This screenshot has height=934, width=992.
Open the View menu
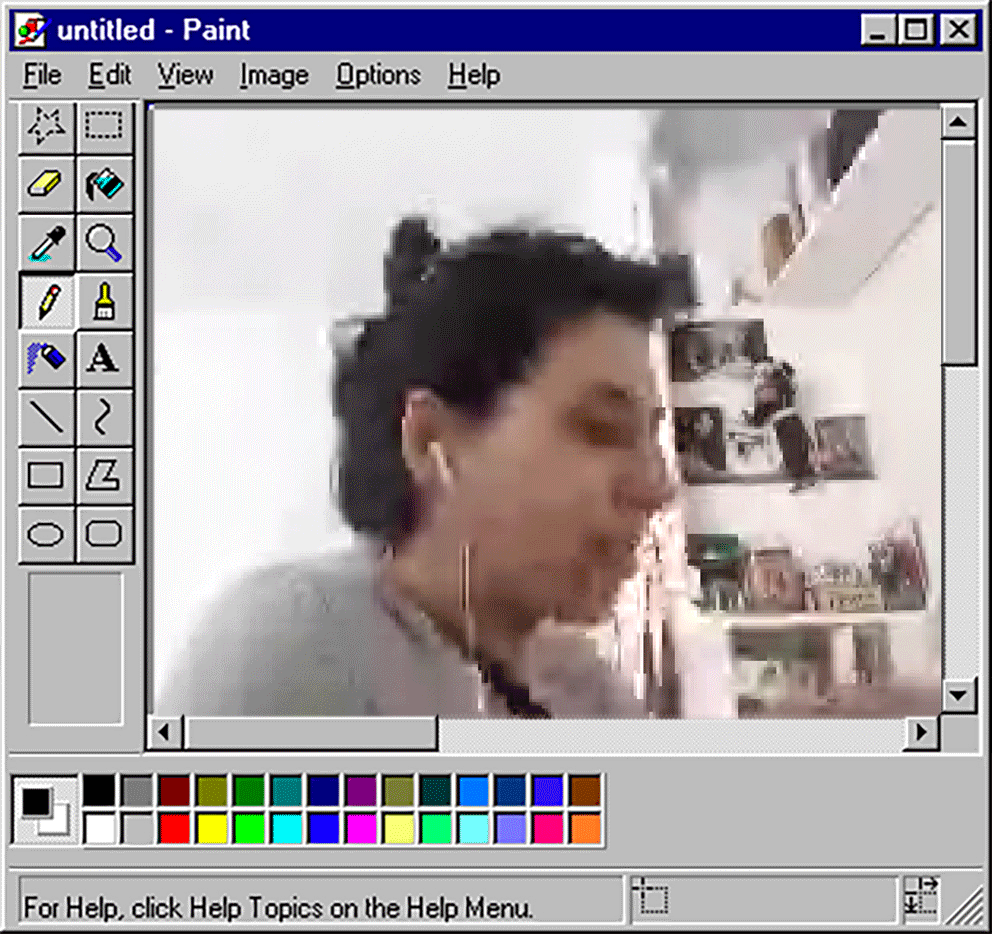pyautogui.click(x=185, y=75)
